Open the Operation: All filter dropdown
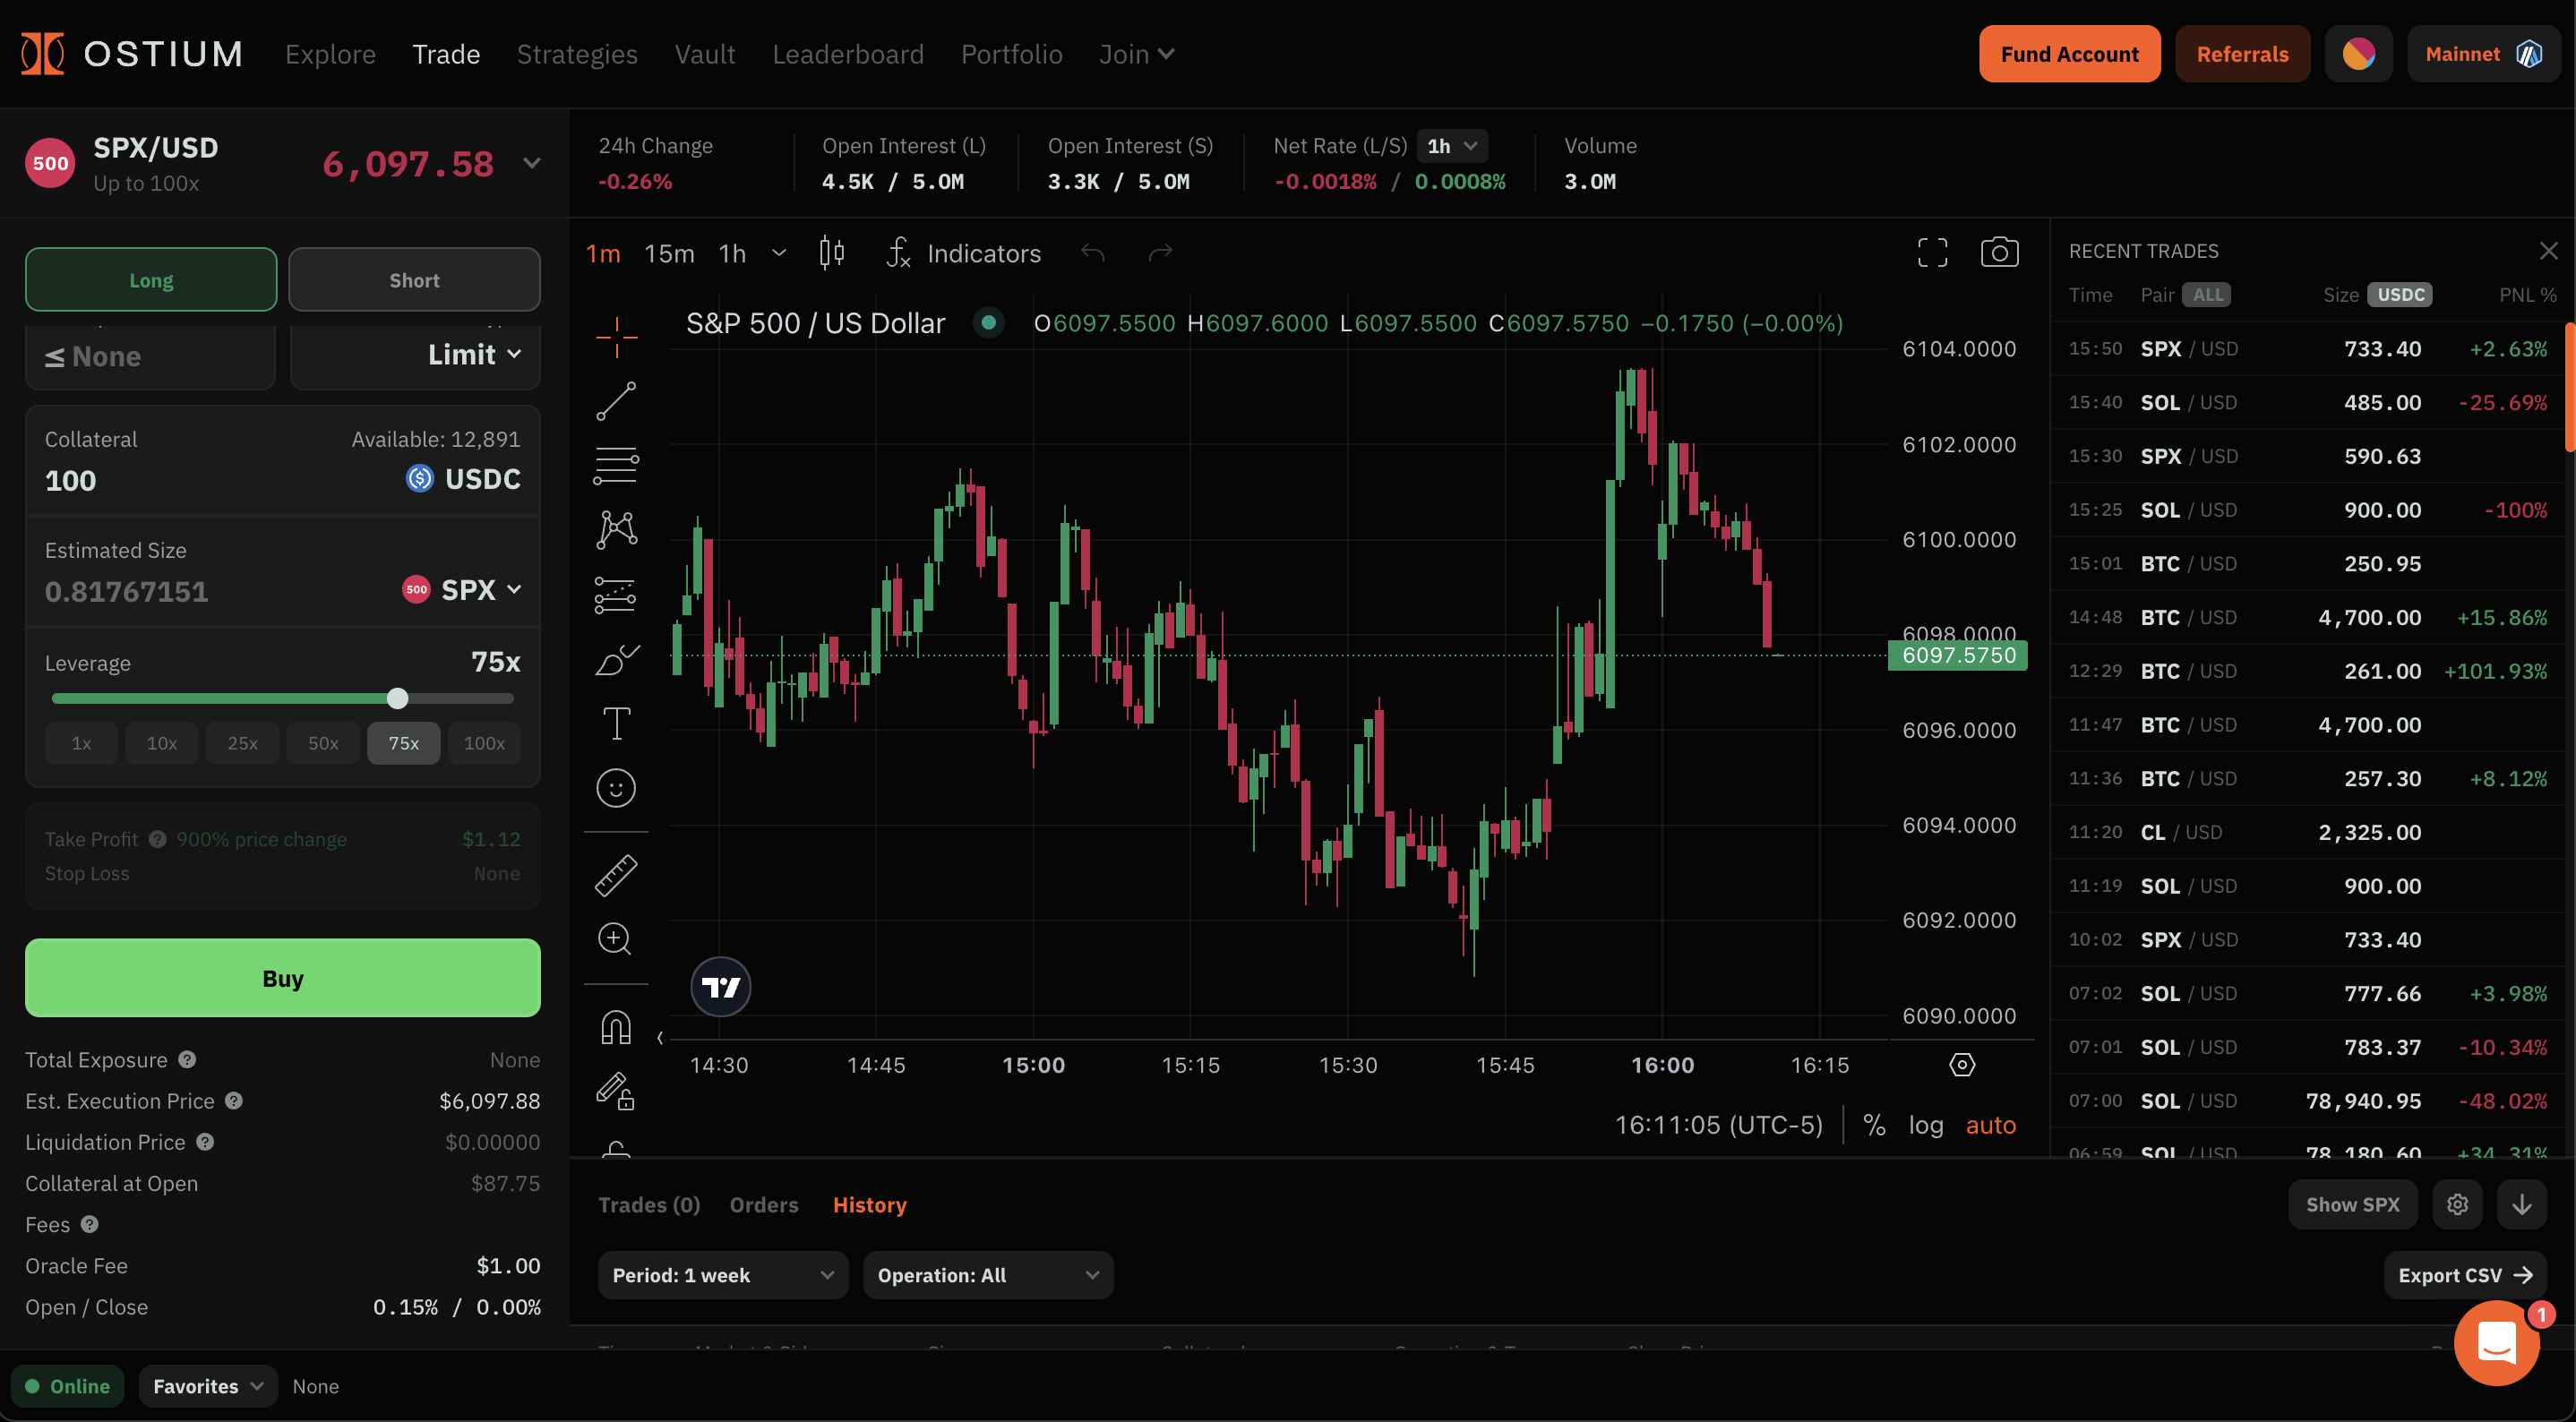The image size is (2576, 1422). coord(988,1274)
